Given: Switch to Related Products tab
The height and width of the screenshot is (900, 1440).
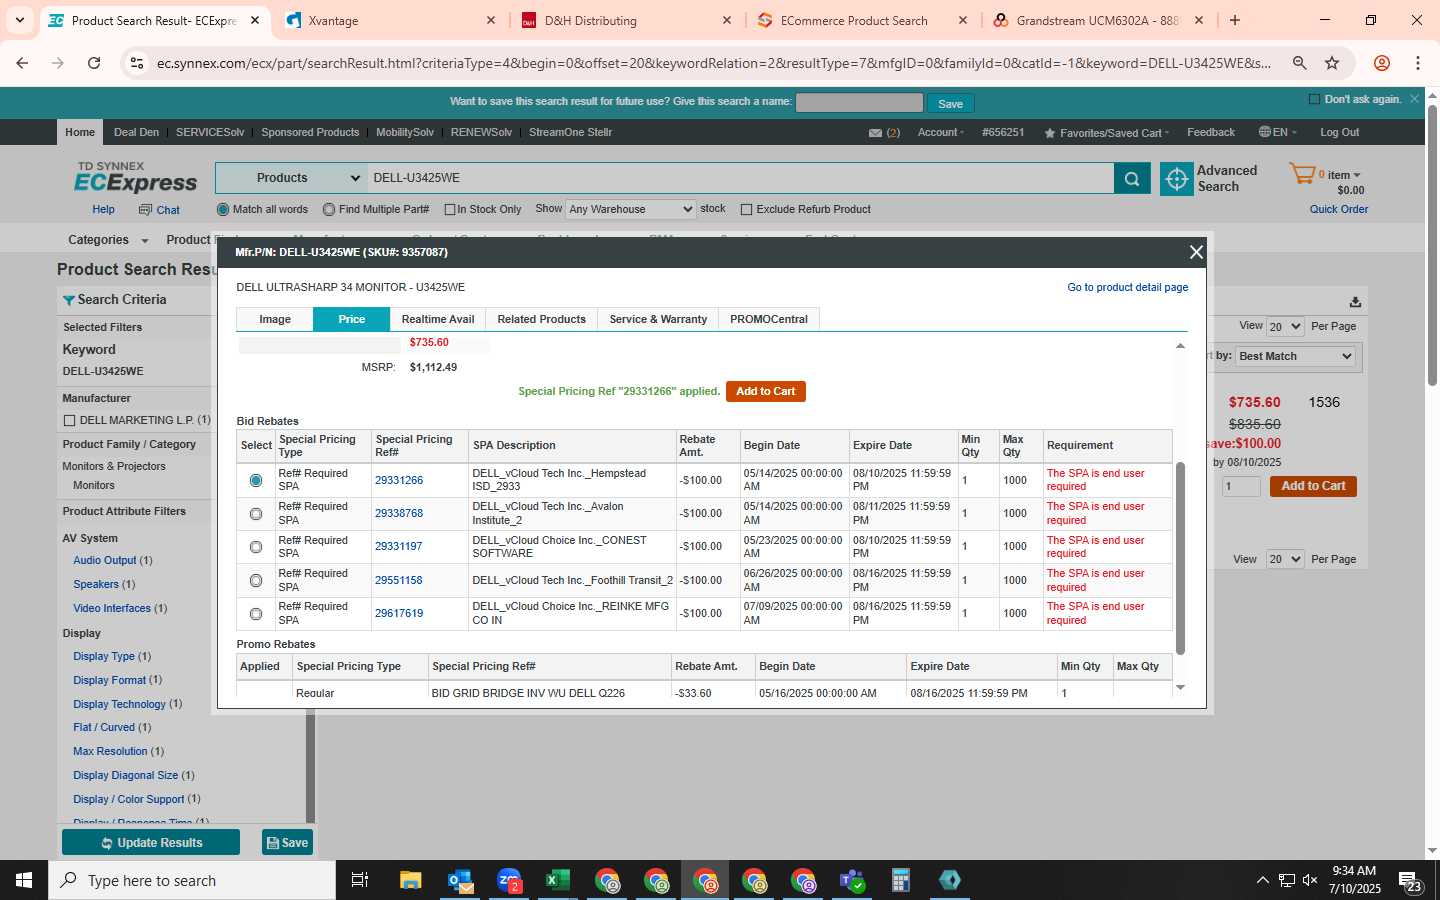Looking at the screenshot, I should pos(542,319).
